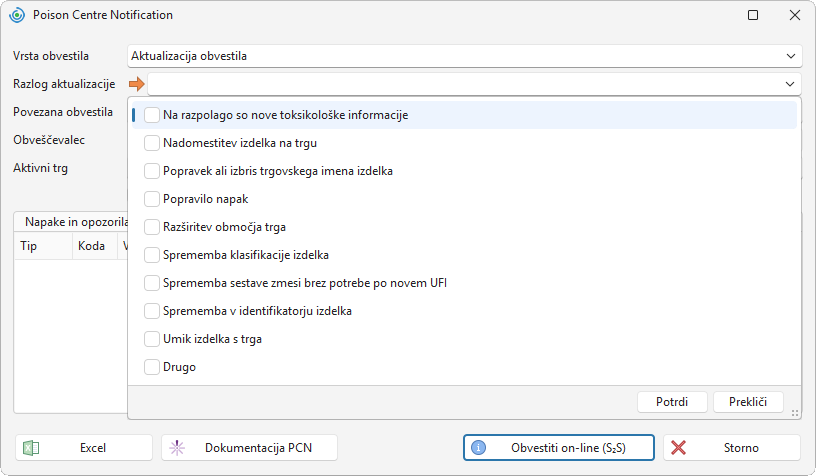Grab the dropdown panel resize grip
The image size is (816, 476).
pos(795,413)
